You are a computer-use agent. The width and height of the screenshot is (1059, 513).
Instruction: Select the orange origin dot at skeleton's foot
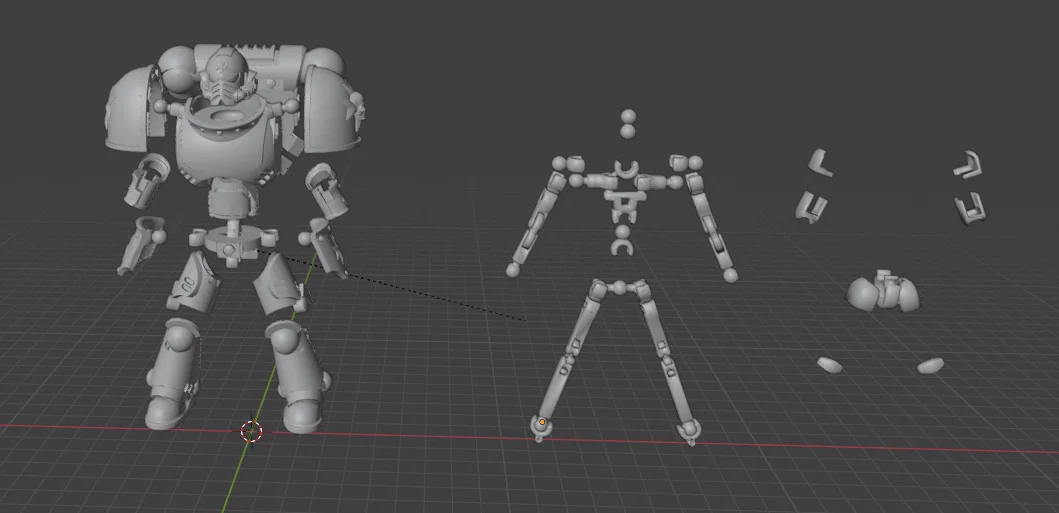tap(542, 423)
